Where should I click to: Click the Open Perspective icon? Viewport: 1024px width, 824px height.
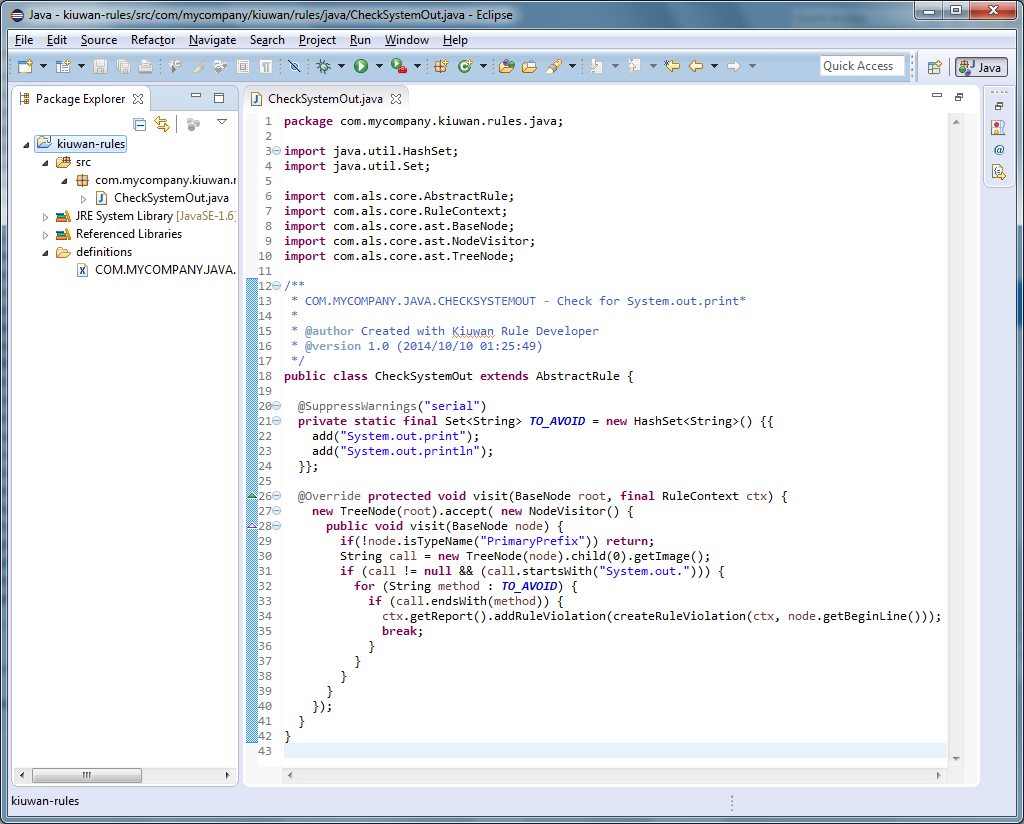(x=934, y=67)
